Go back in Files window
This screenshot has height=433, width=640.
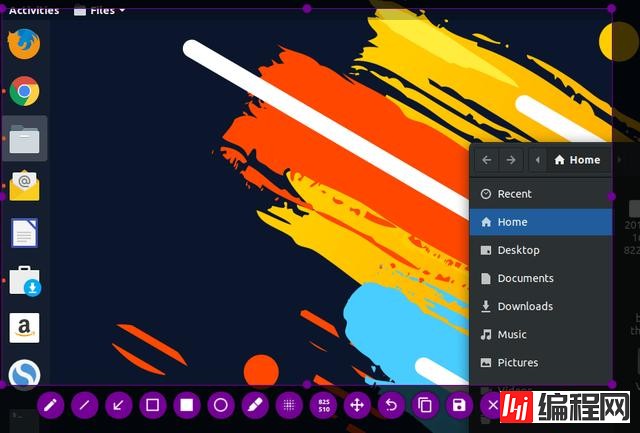pyautogui.click(x=487, y=160)
